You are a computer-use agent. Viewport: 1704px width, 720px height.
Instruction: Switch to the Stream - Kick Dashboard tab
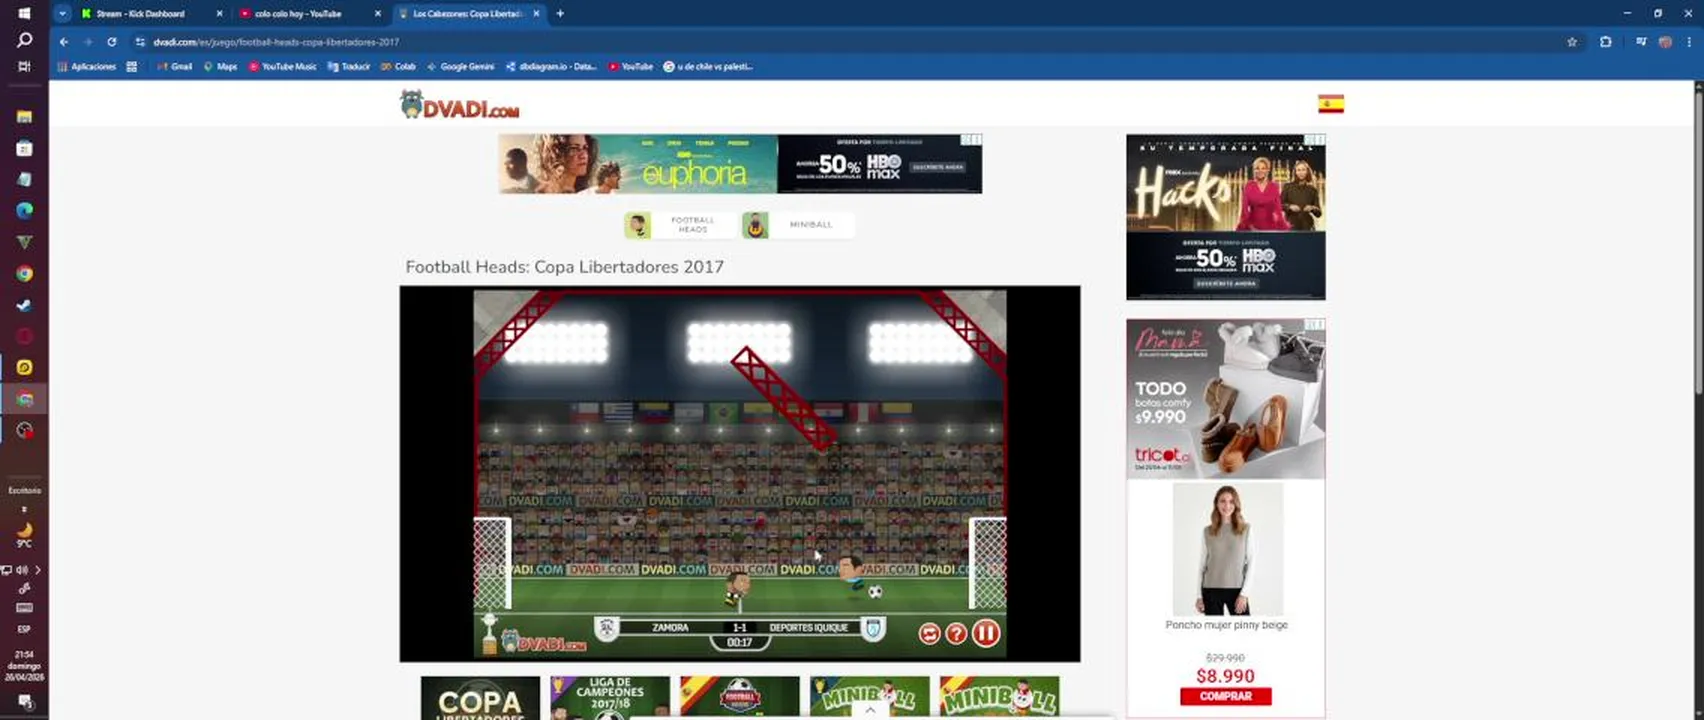coord(140,14)
